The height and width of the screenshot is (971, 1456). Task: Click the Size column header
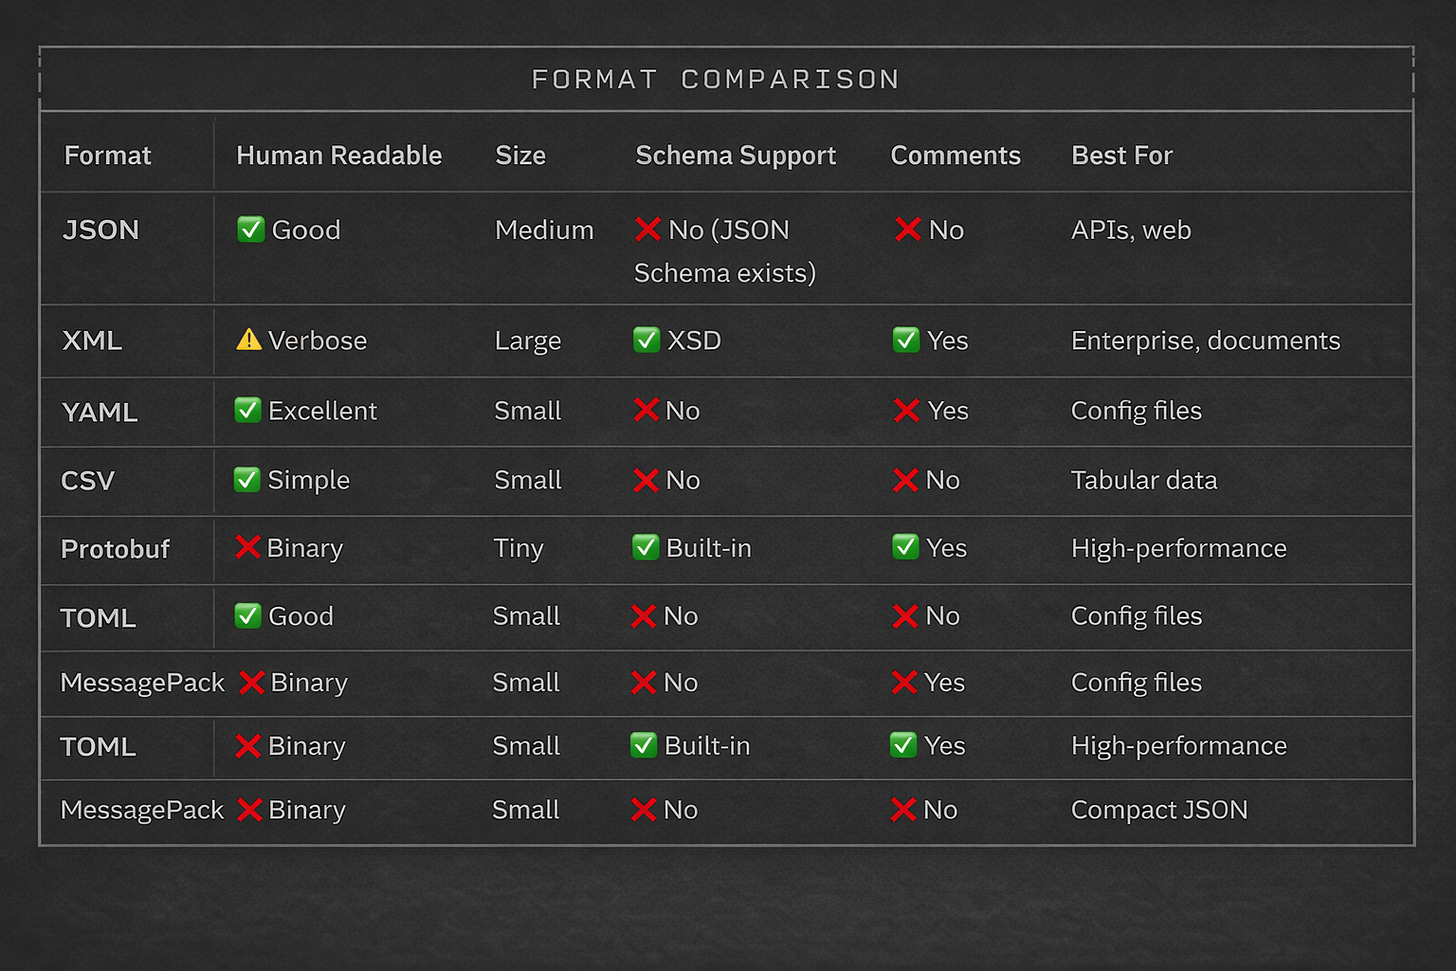520,155
